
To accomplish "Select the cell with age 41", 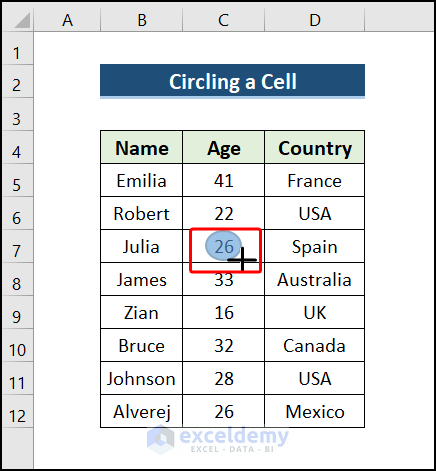I will pyautogui.click(x=223, y=180).
